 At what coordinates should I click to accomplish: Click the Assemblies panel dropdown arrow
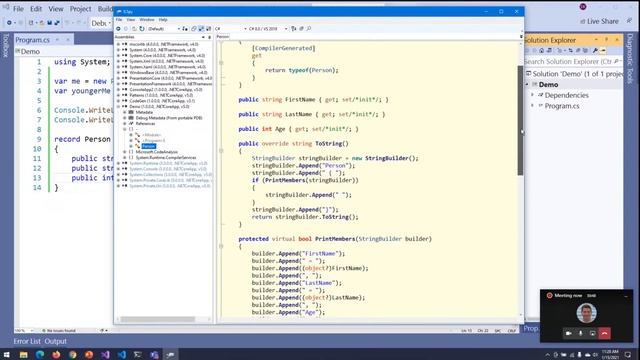click(203, 37)
